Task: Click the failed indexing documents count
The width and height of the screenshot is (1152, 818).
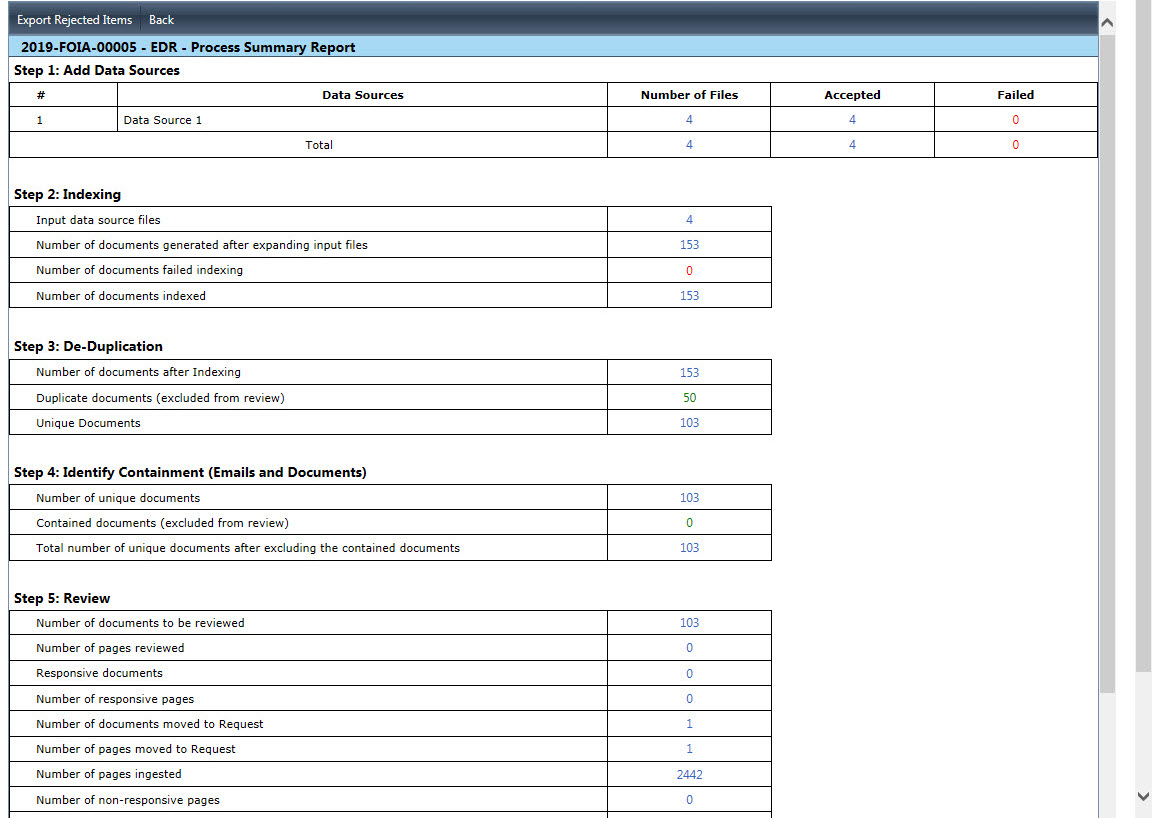Action: (689, 271)
